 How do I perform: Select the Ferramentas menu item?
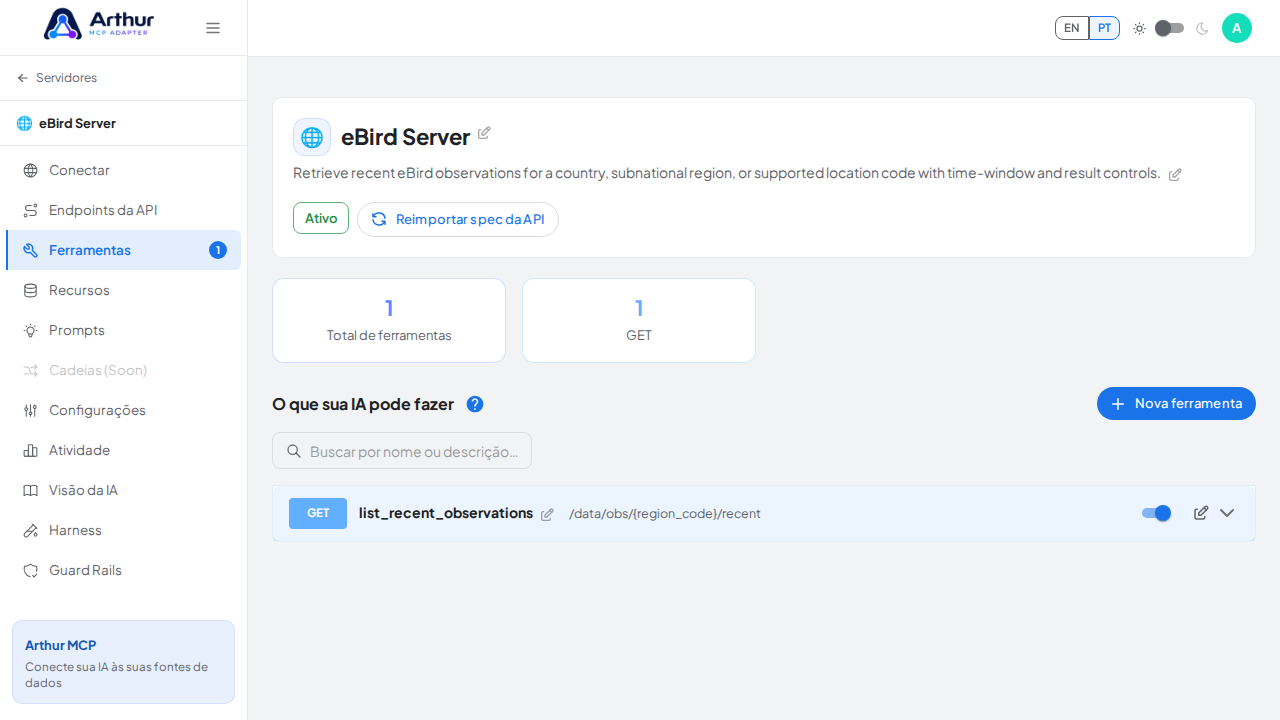123,250
